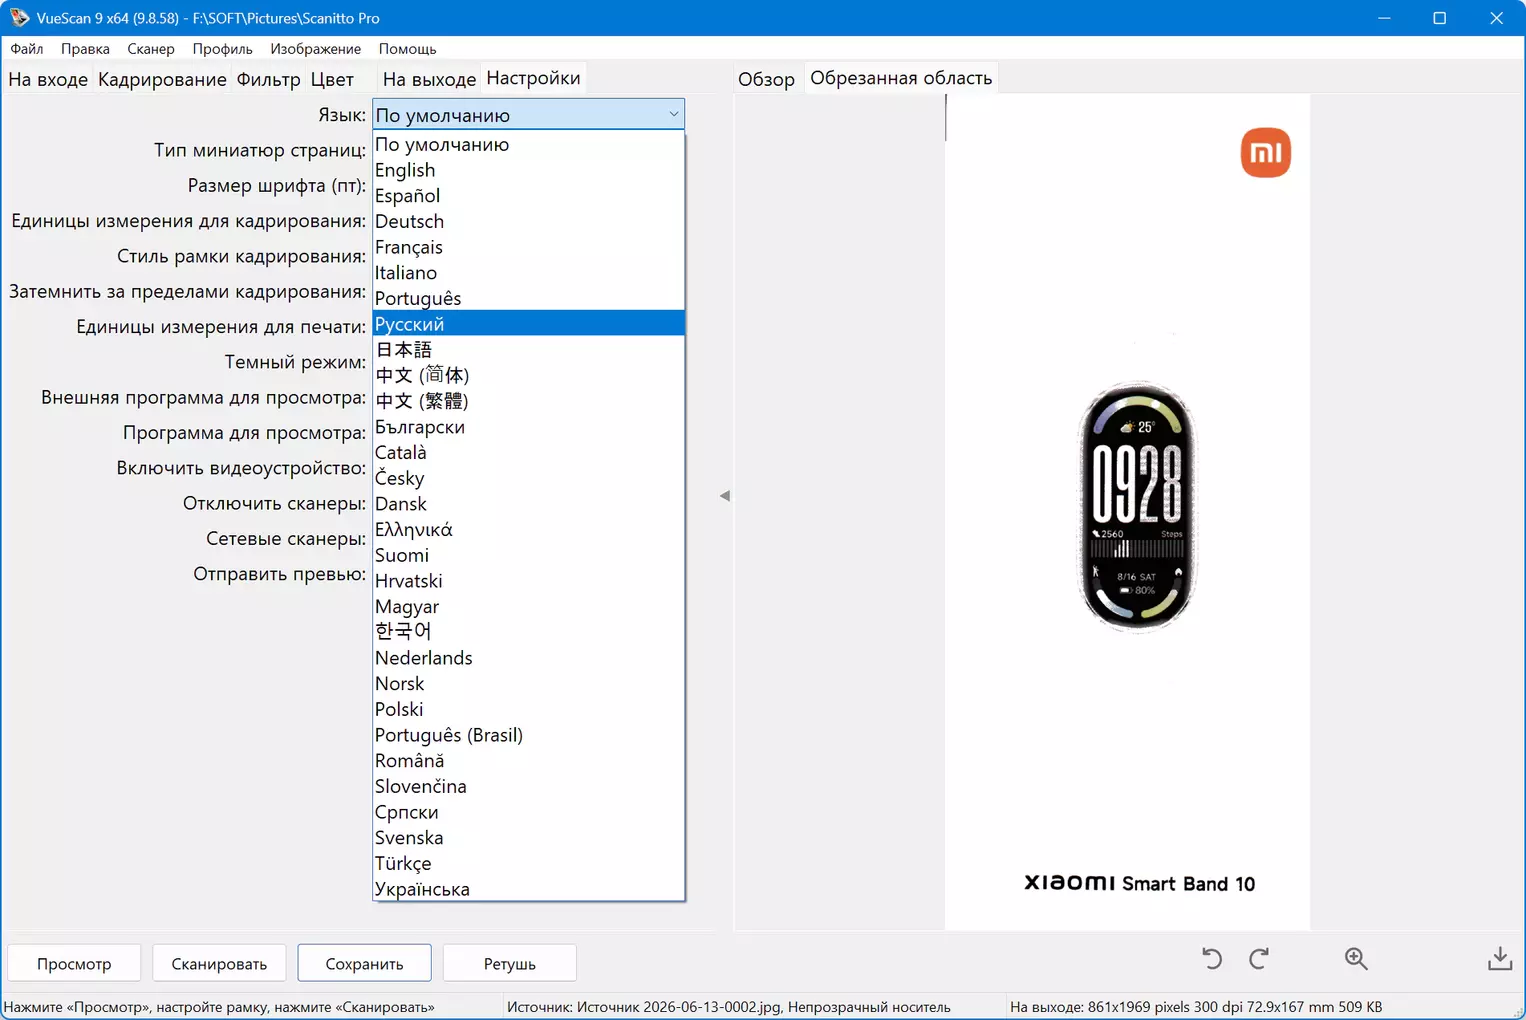Select Korean 한국어 in the language list

pos(528,632)
